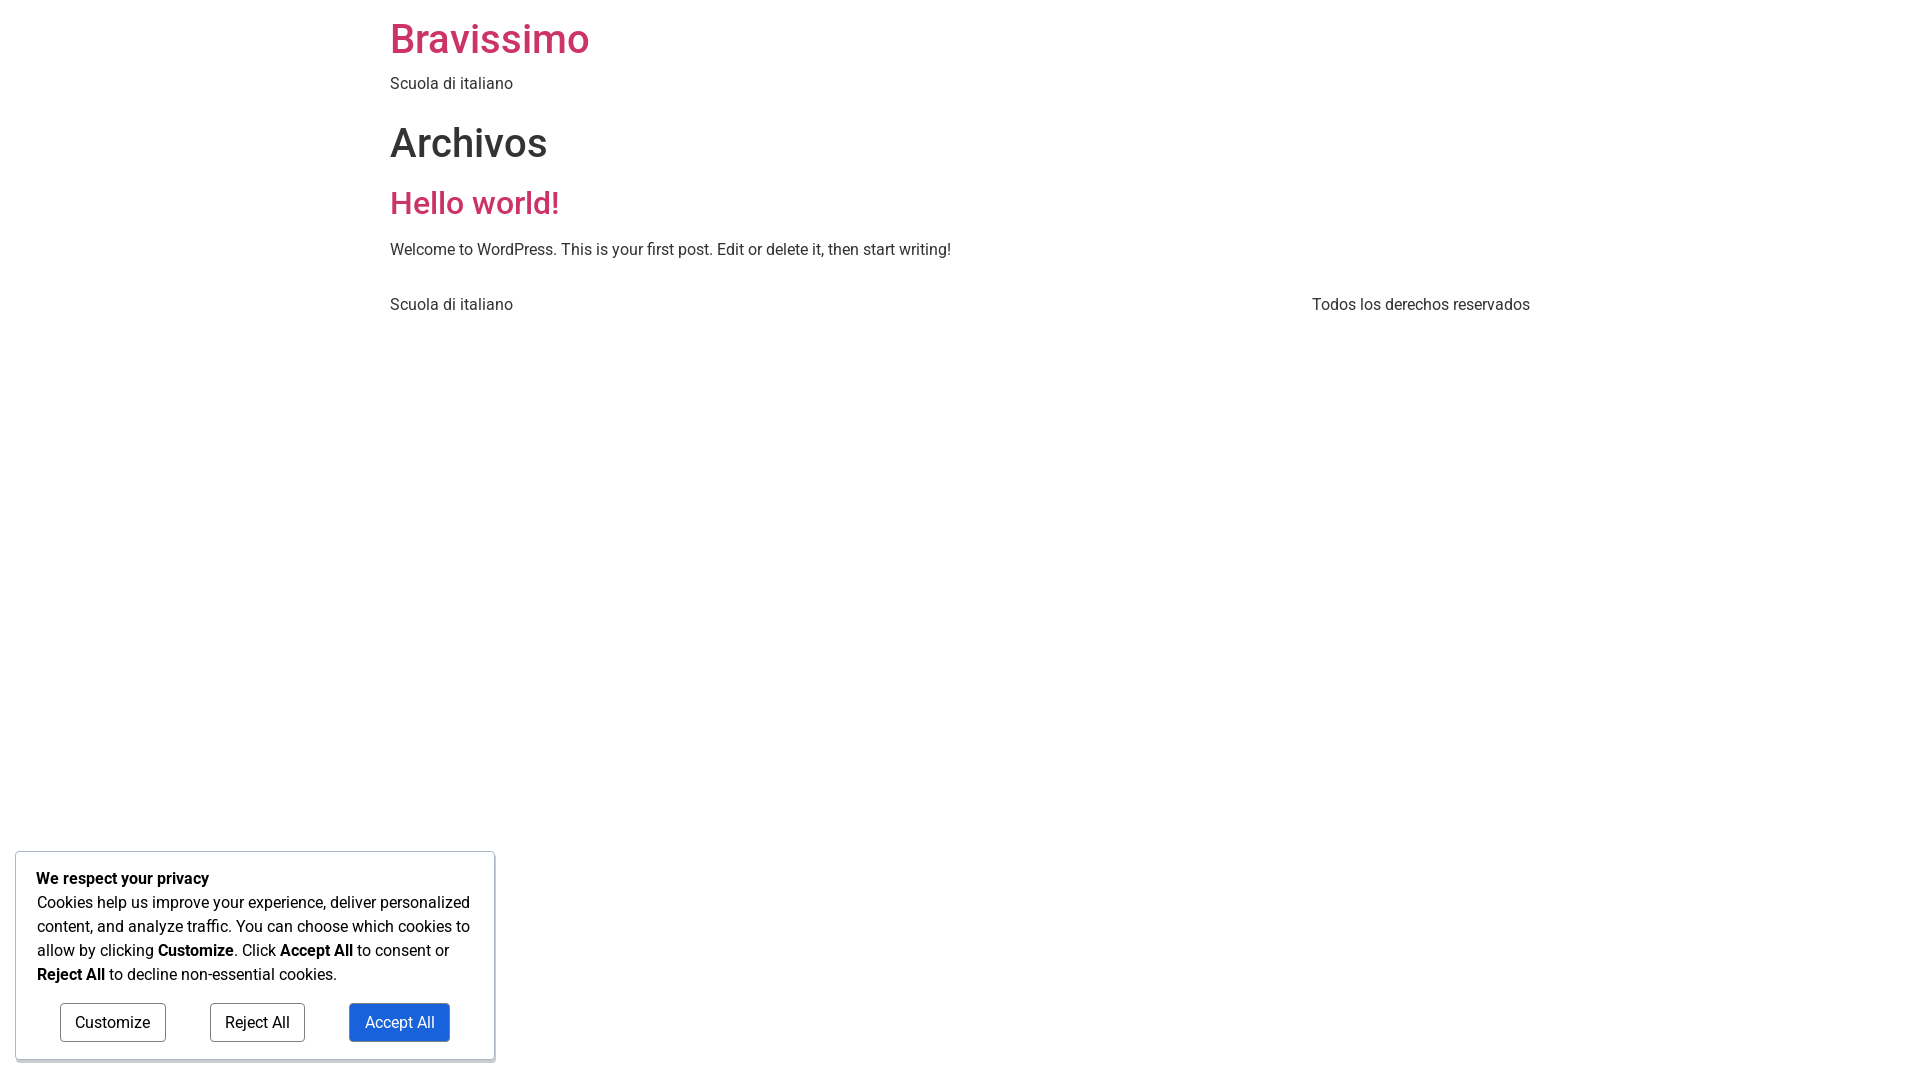The height and width of the screenshot is (1080, 1920).
Task: Click the header tagline Scuola di italiano
Action: (451, 84)
